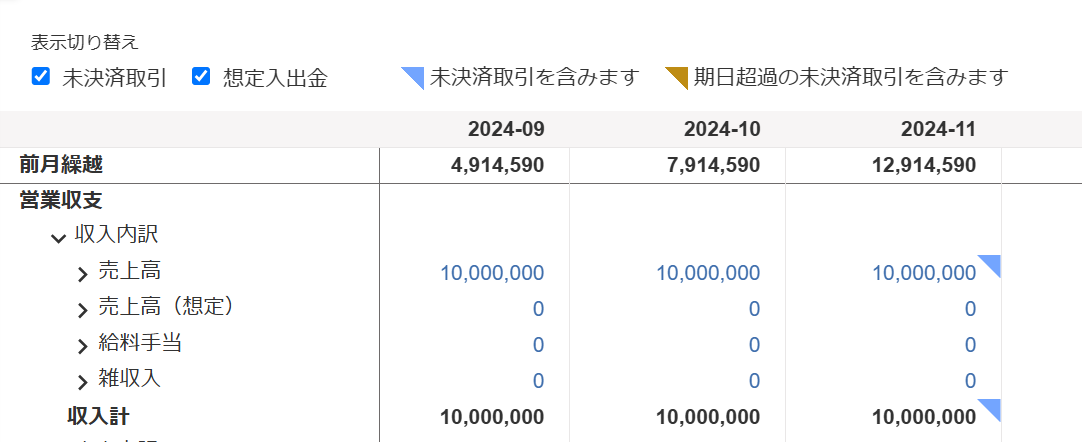Click 収入計 total for 2024-11
Screen dimensions: 1082x442
point(924,417)
